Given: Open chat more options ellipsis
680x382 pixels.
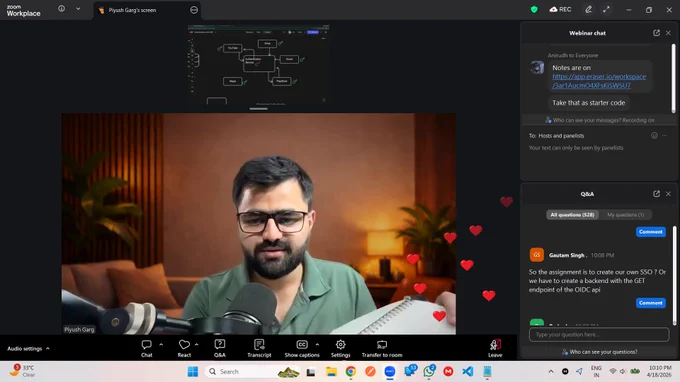Looking at the screenshot, I should point(665,136).
